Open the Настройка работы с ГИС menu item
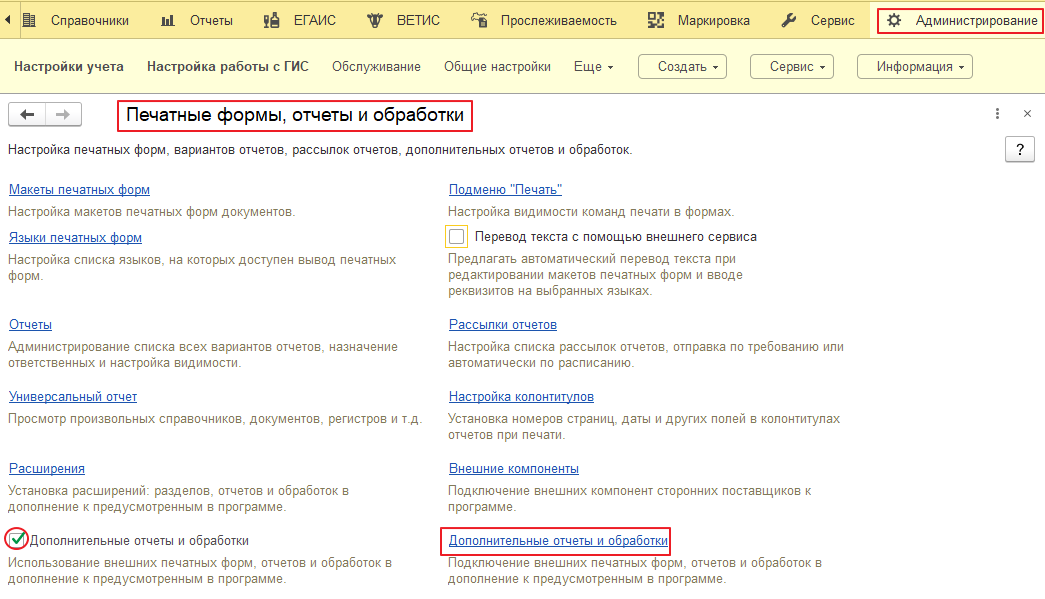The image size is (1045, 599). [x=227, y=66]
